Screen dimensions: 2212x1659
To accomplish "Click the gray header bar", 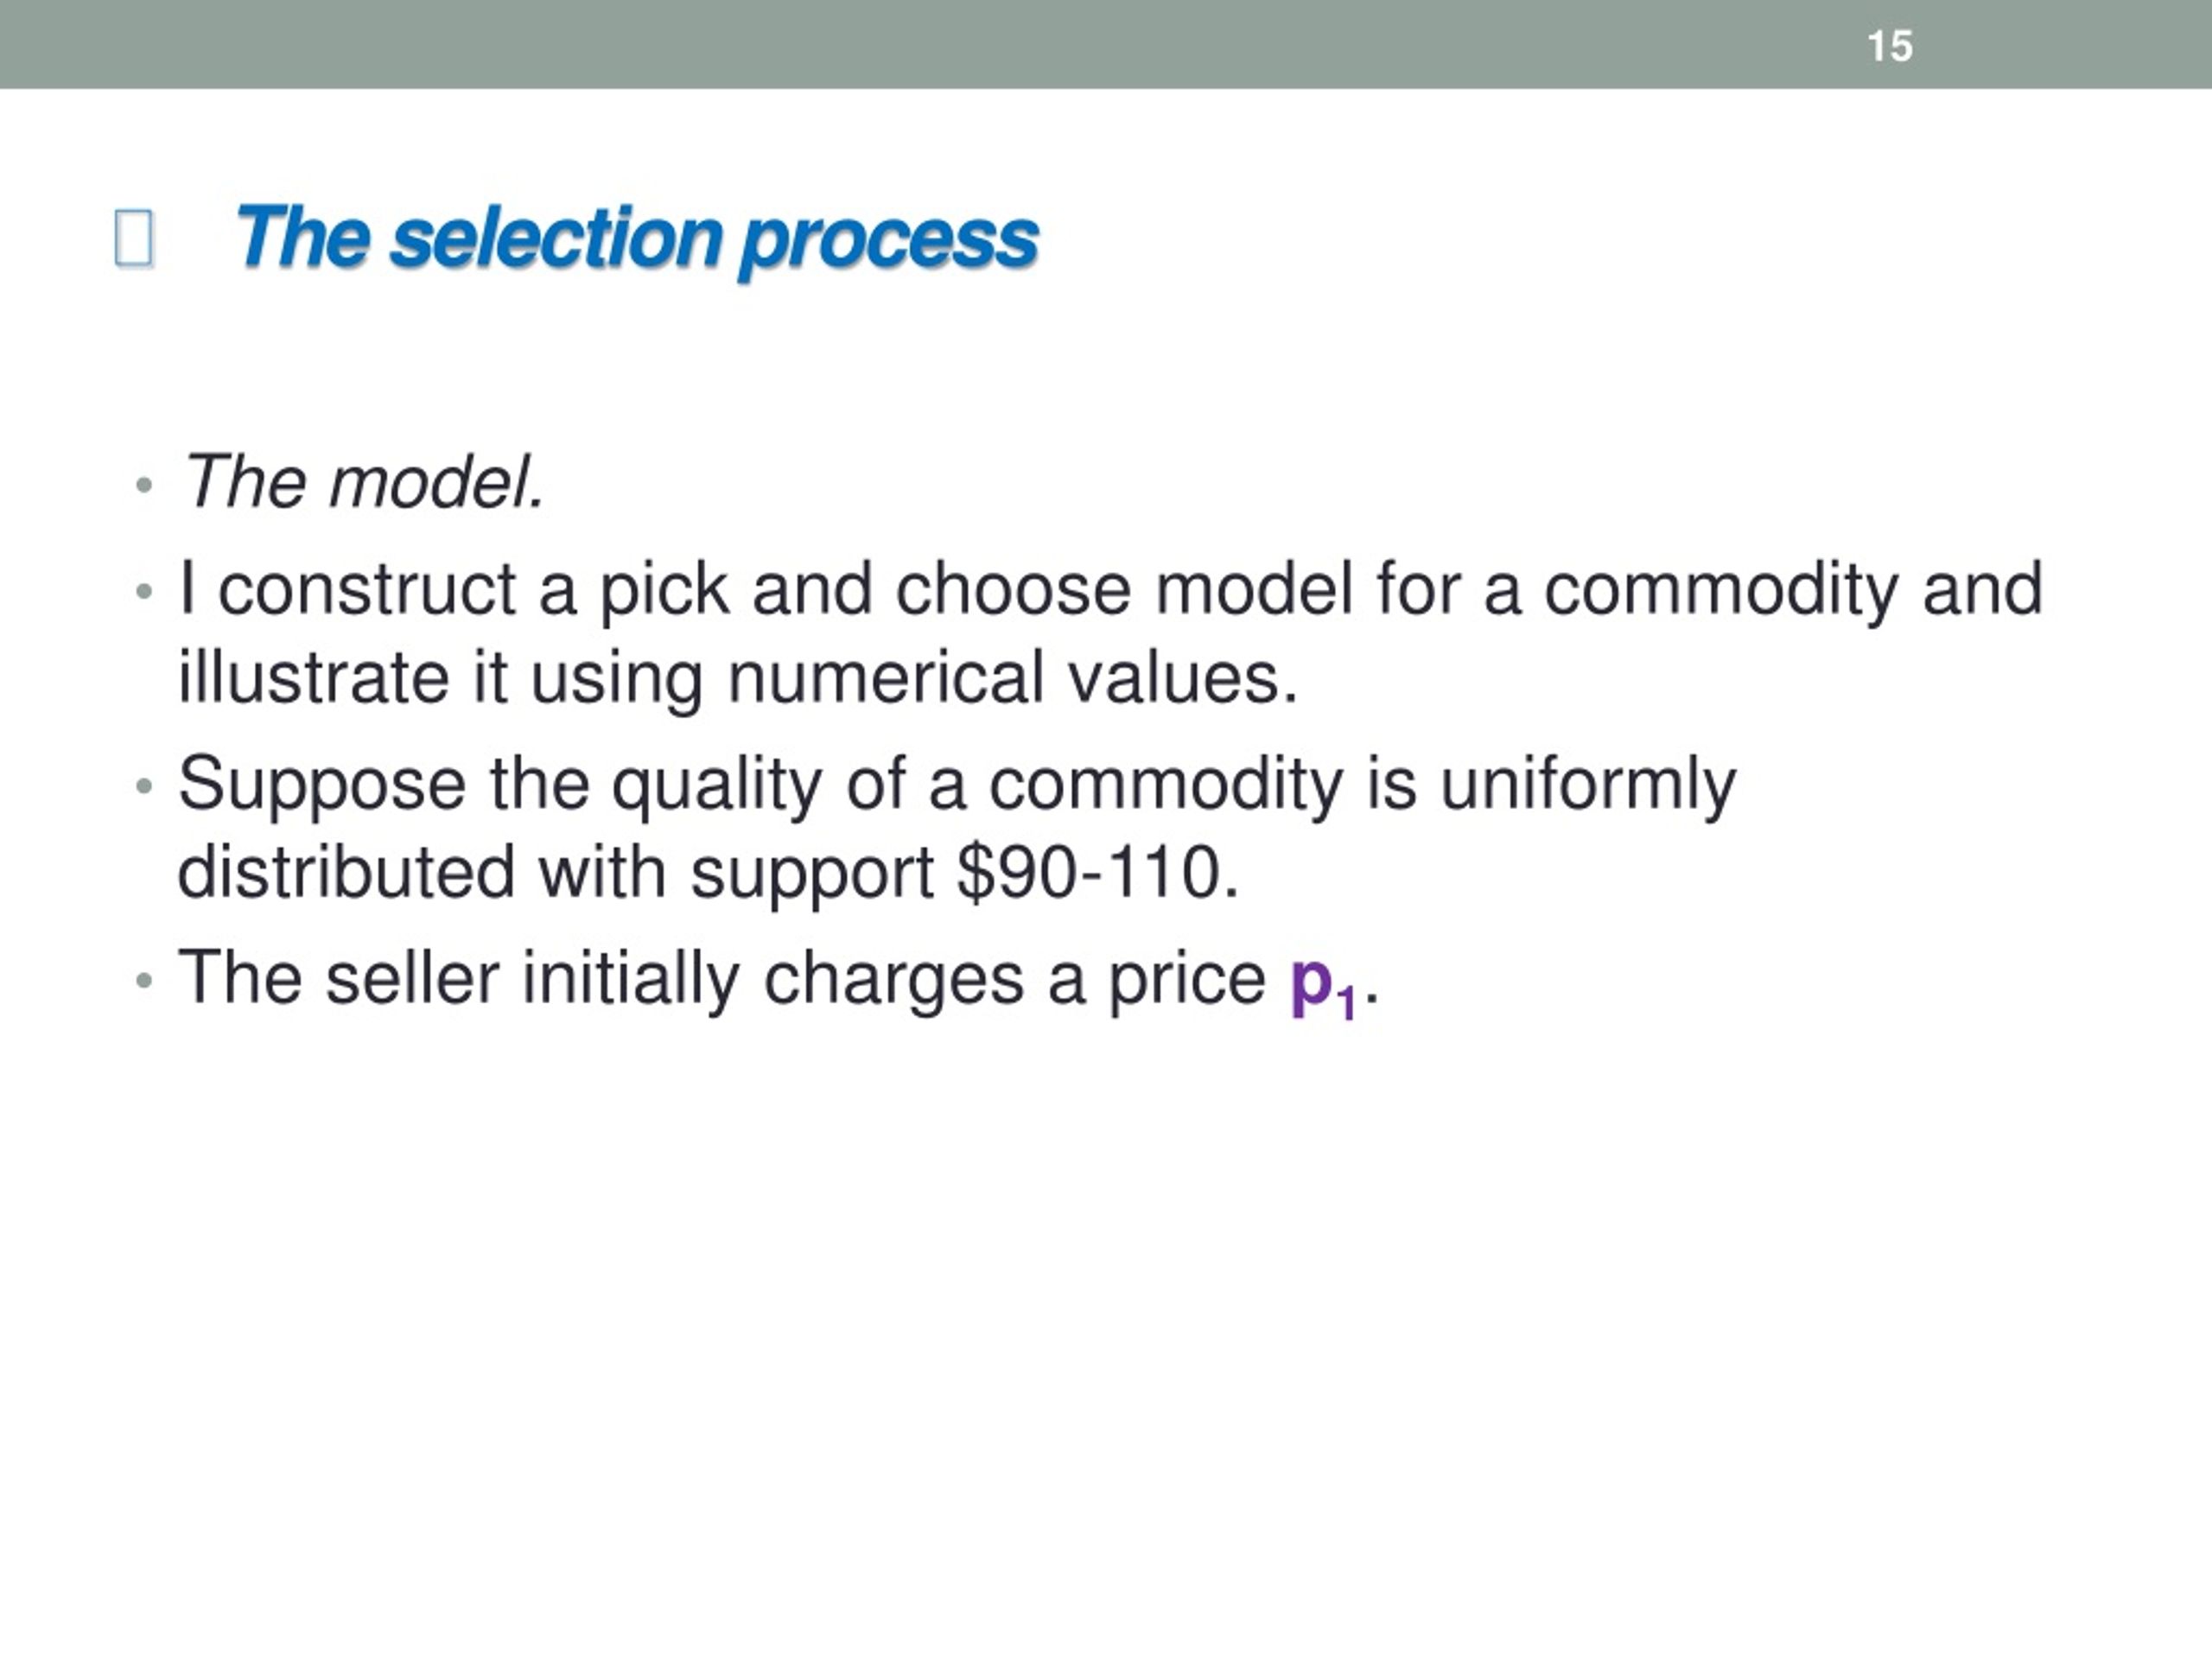I will (1106, 44).
